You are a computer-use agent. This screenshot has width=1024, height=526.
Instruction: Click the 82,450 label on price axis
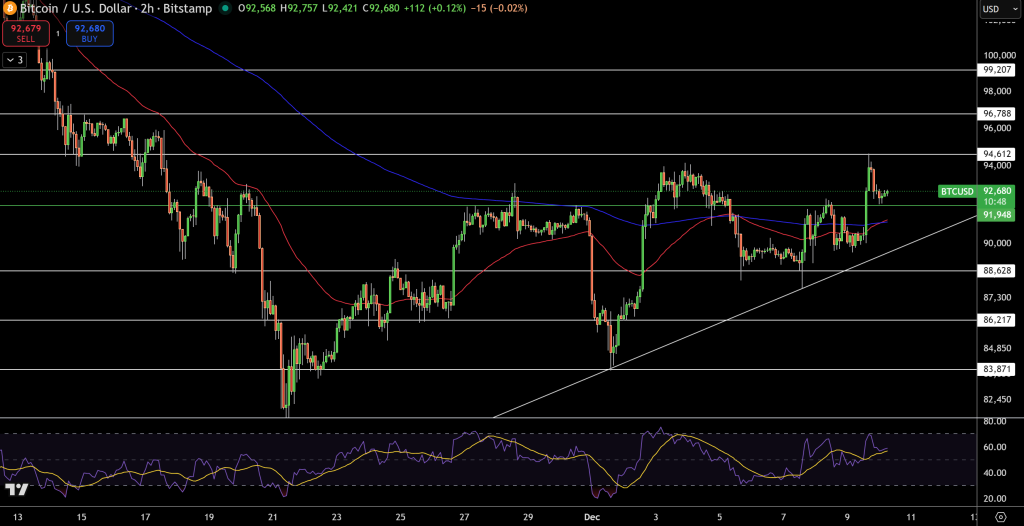(x=997, y=399)
